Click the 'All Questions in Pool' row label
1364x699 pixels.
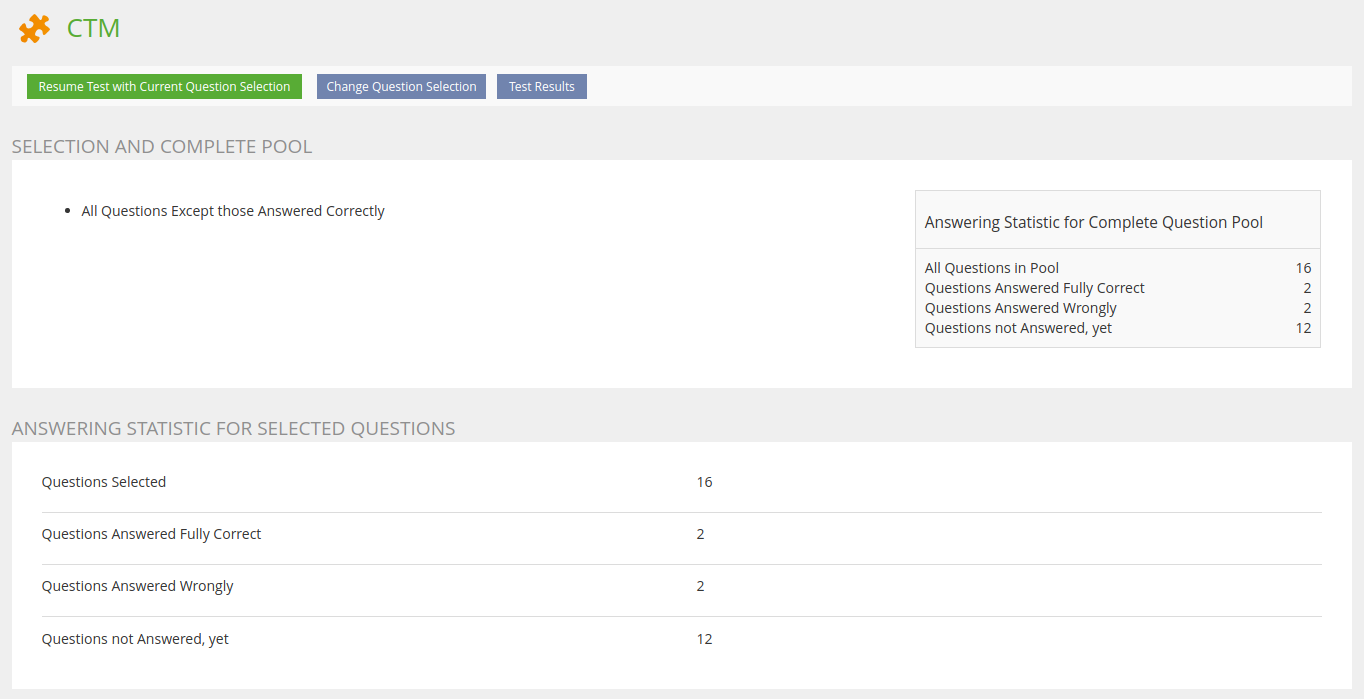(991, 268)
